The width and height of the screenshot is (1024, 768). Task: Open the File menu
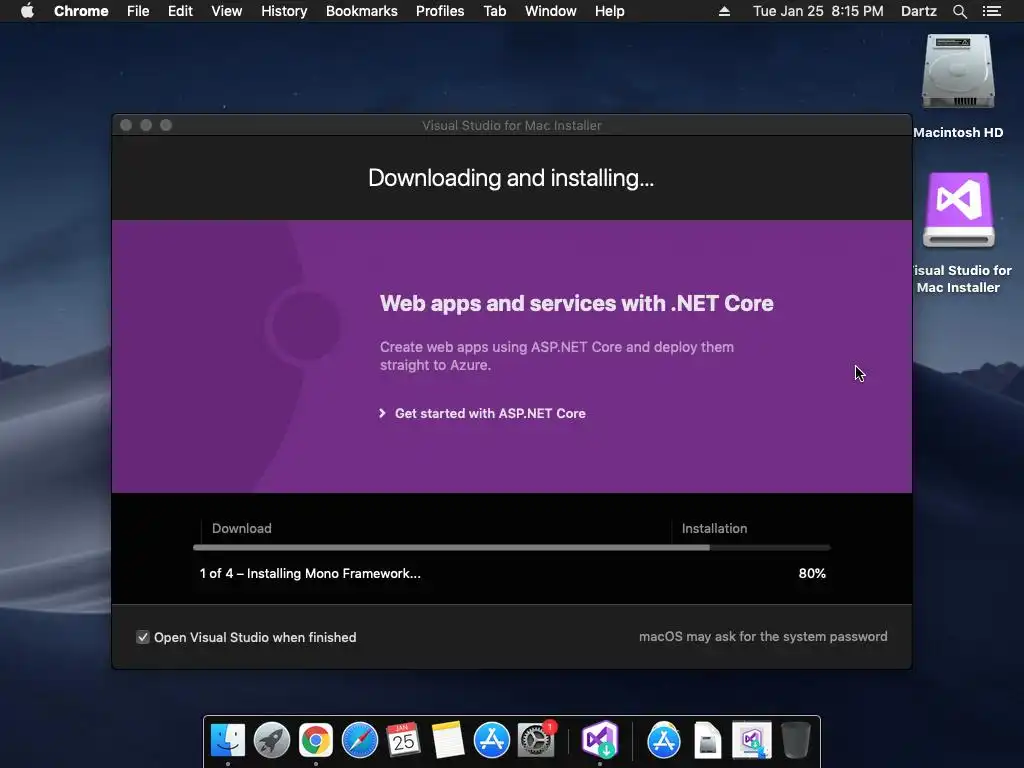138,11
